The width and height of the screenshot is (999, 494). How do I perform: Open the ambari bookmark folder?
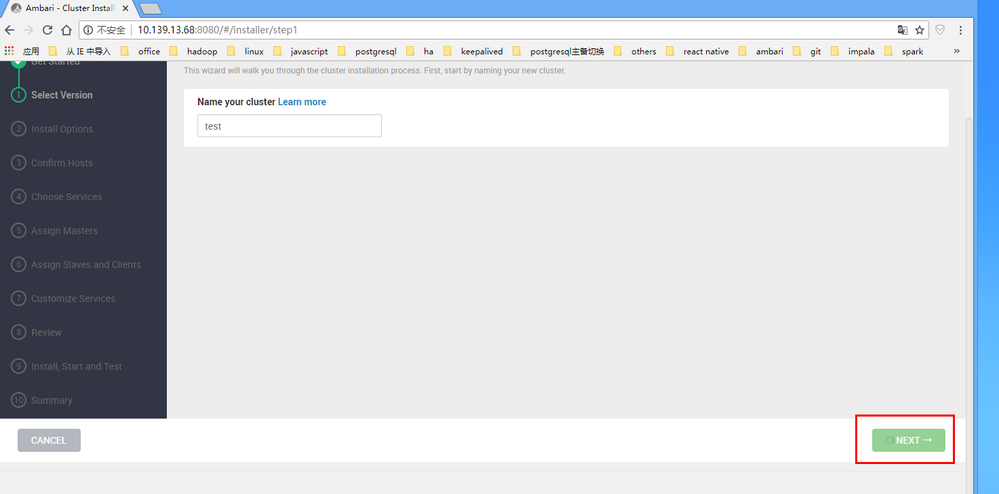click(761, 52)
